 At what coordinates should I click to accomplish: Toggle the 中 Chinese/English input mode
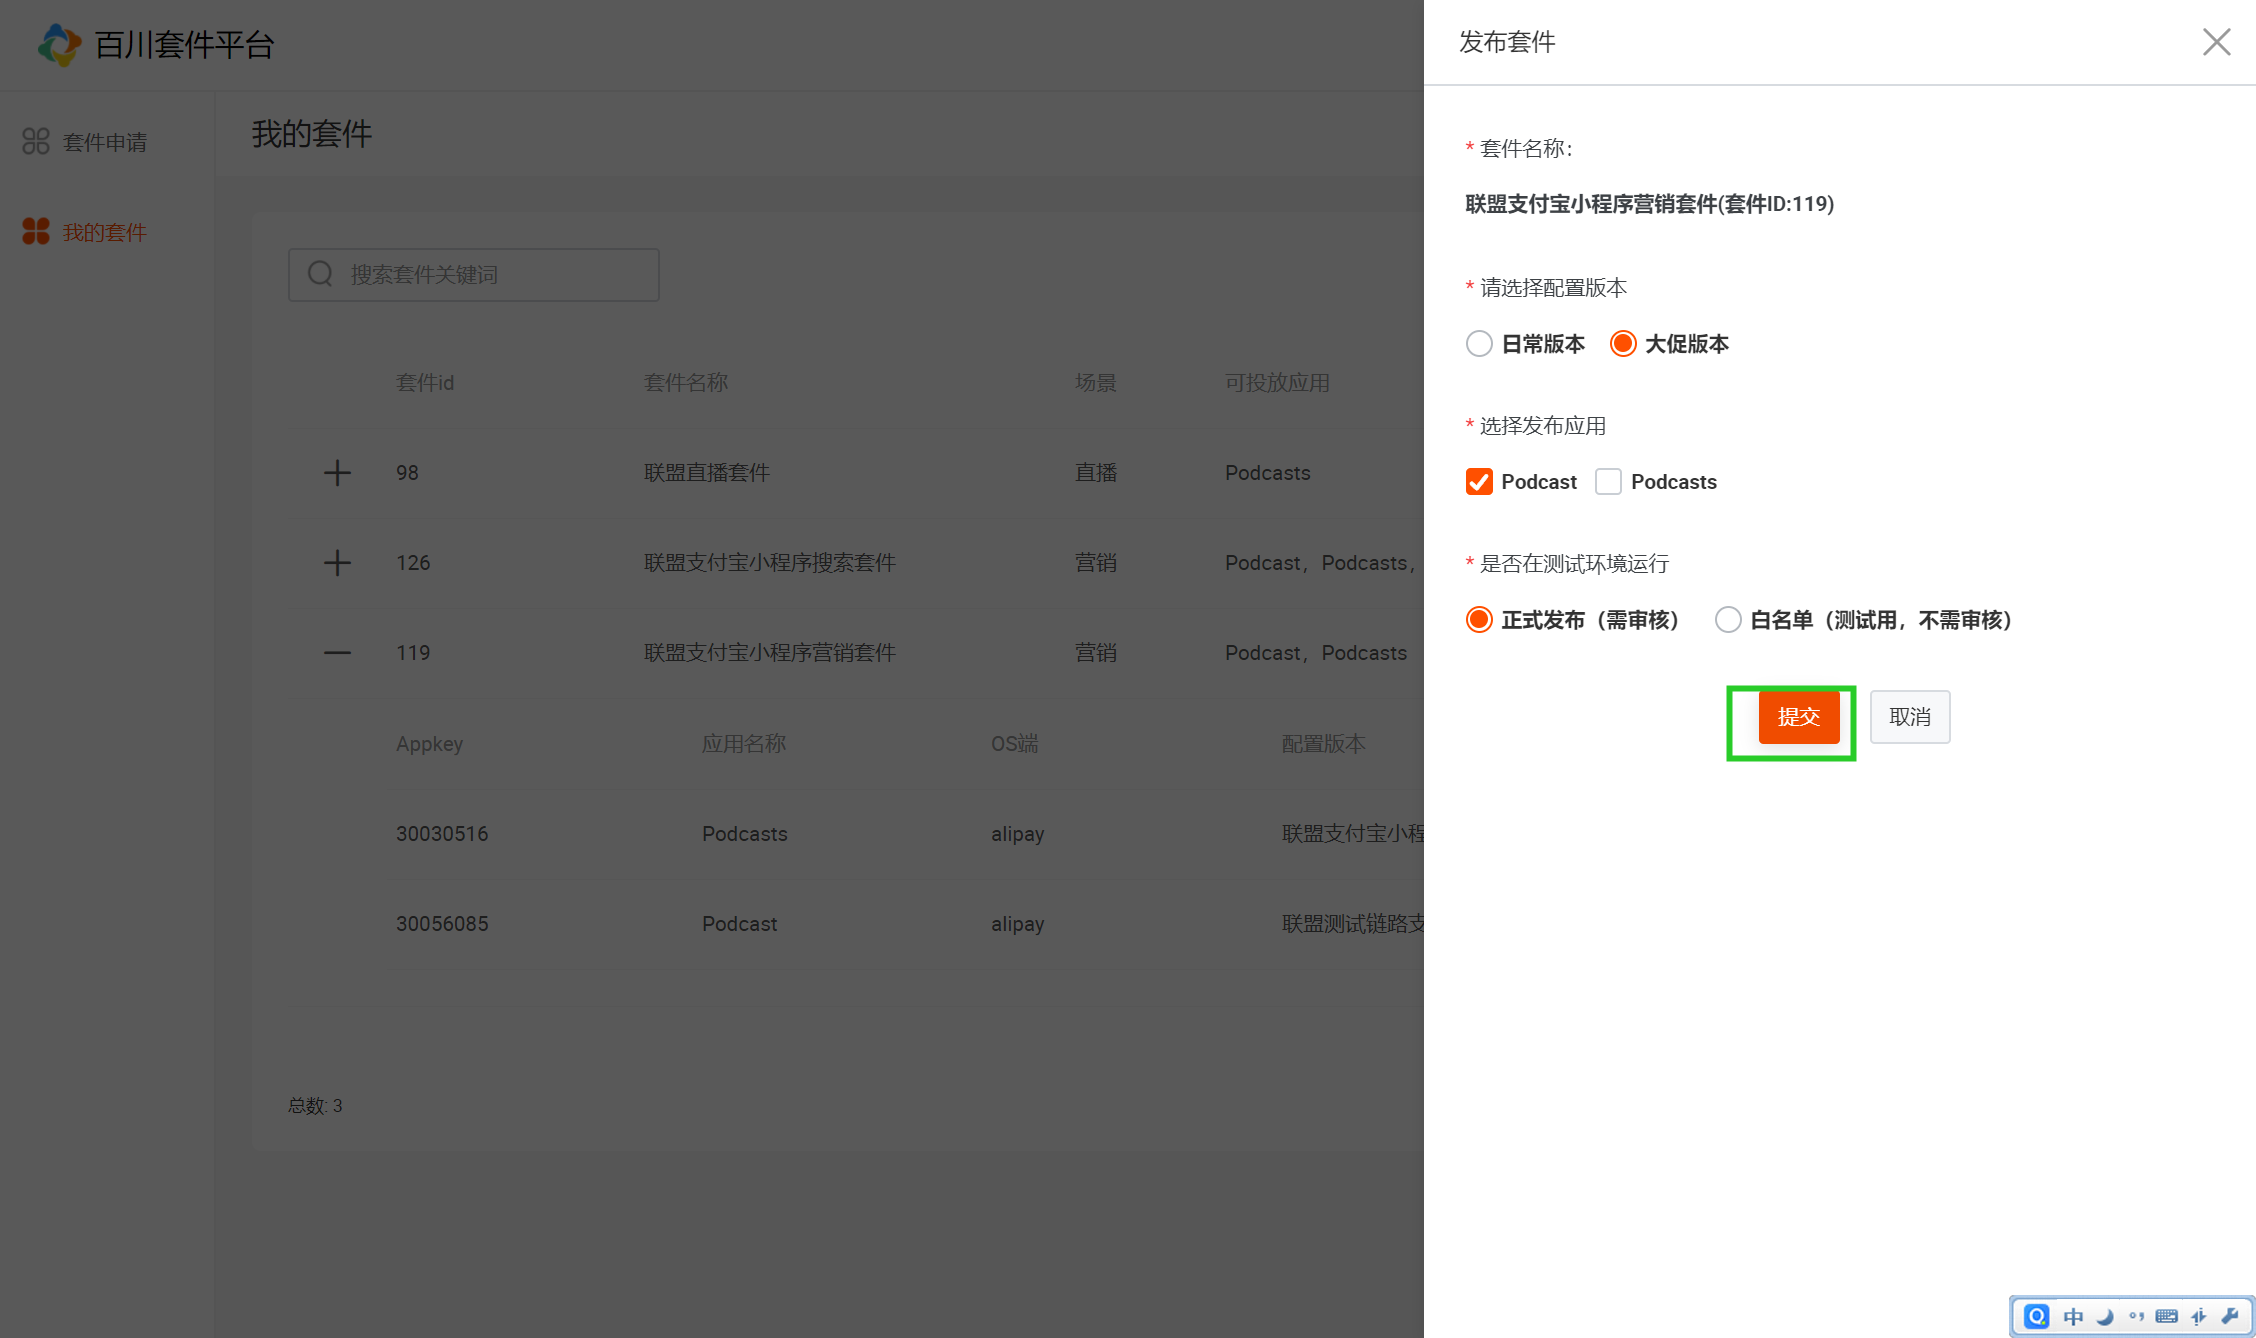2073,1316
